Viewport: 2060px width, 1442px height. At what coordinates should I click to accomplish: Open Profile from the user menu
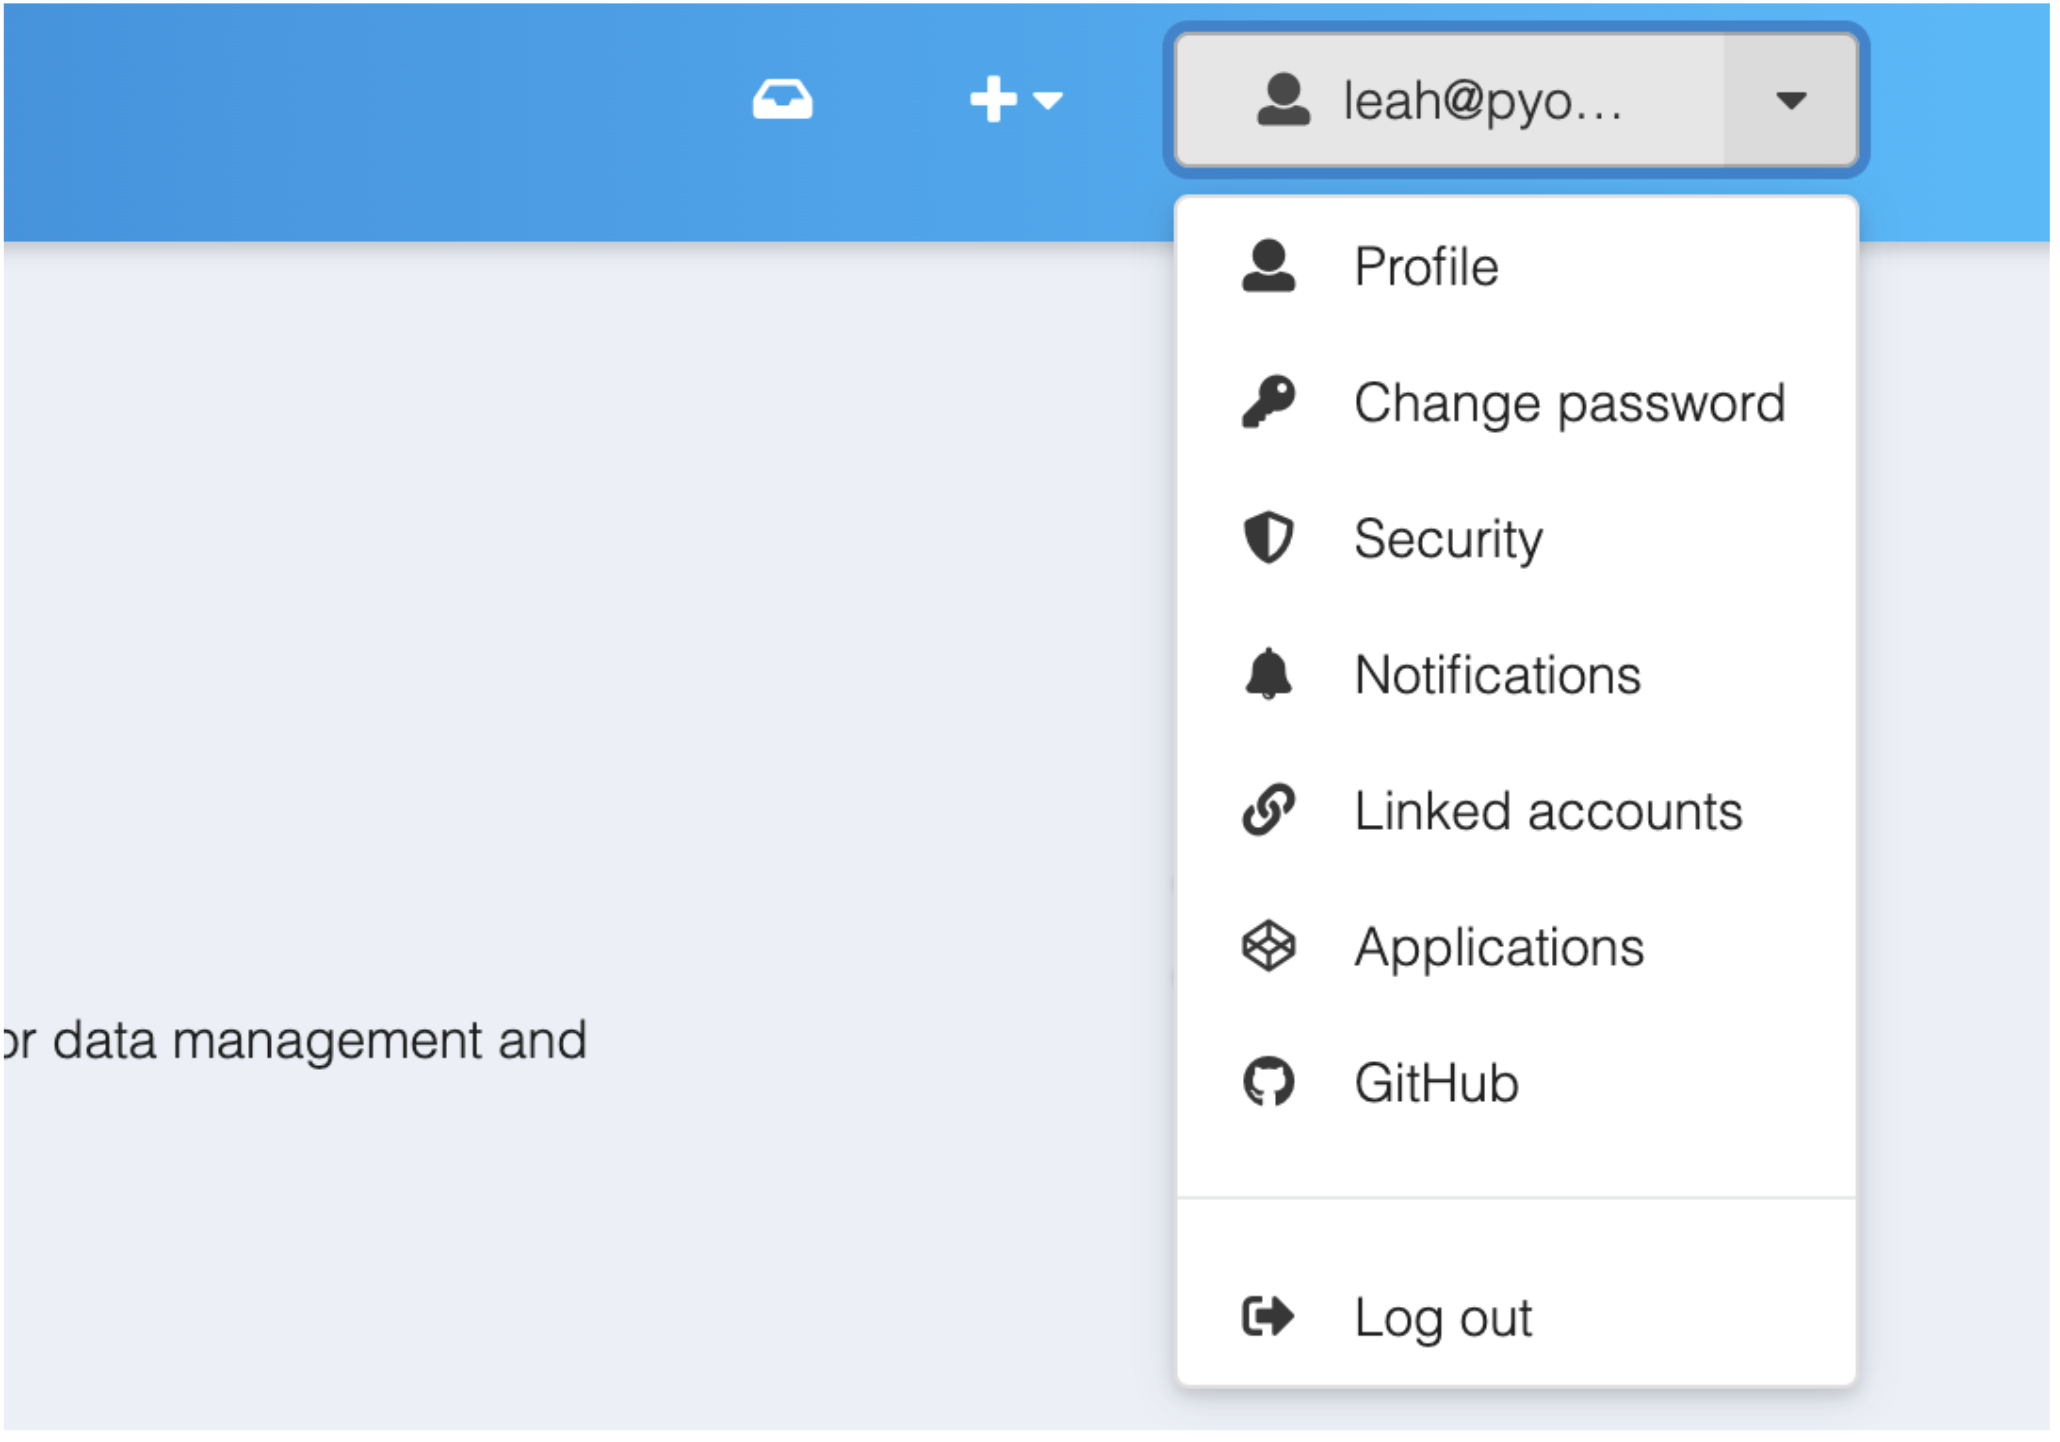tap(1516, 267)
